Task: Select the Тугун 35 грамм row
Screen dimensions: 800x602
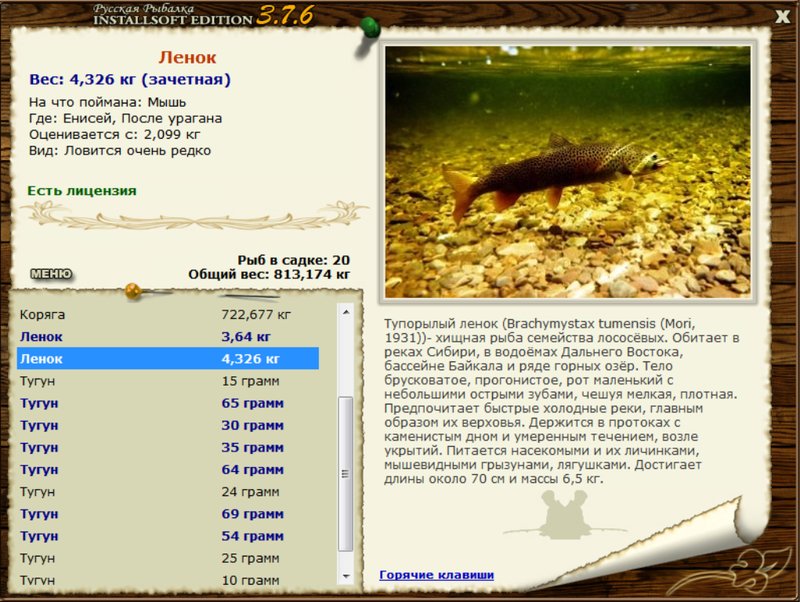Action: pyautogui.click(x=168, y=447)
